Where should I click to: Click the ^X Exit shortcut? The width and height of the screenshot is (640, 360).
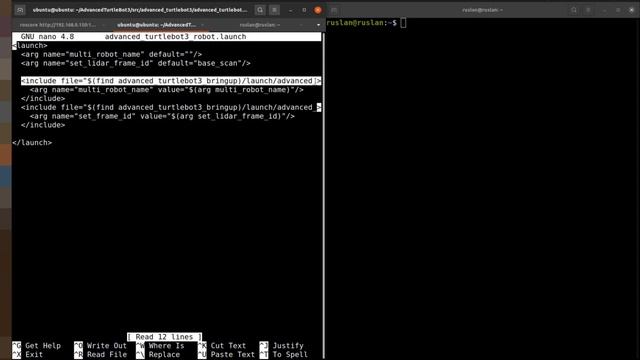click(28, 355)
